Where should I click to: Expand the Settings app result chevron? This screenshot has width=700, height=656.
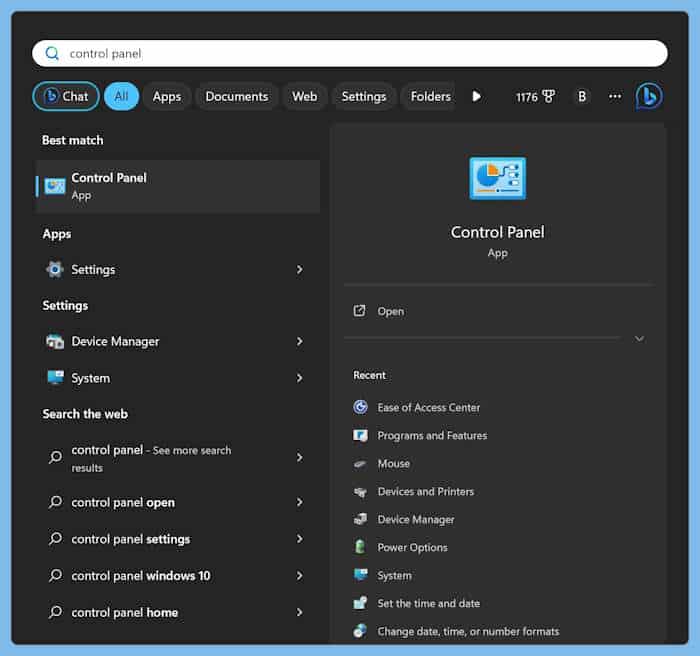[x=300, y=269]
